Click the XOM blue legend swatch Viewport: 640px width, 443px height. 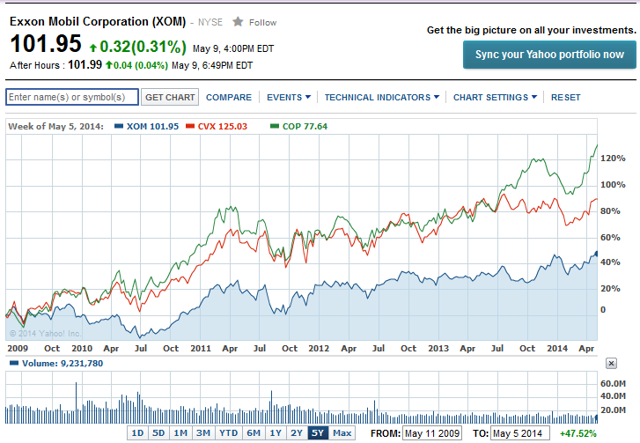119,126
